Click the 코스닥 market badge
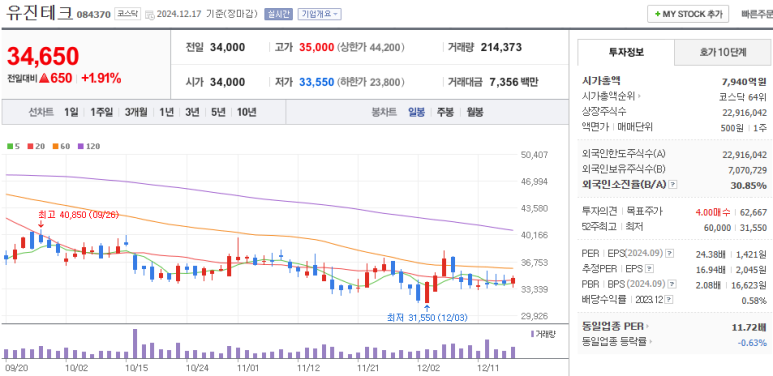Viewport: 773px width, 376px height. pyautogui.click(x=127, y=14)
